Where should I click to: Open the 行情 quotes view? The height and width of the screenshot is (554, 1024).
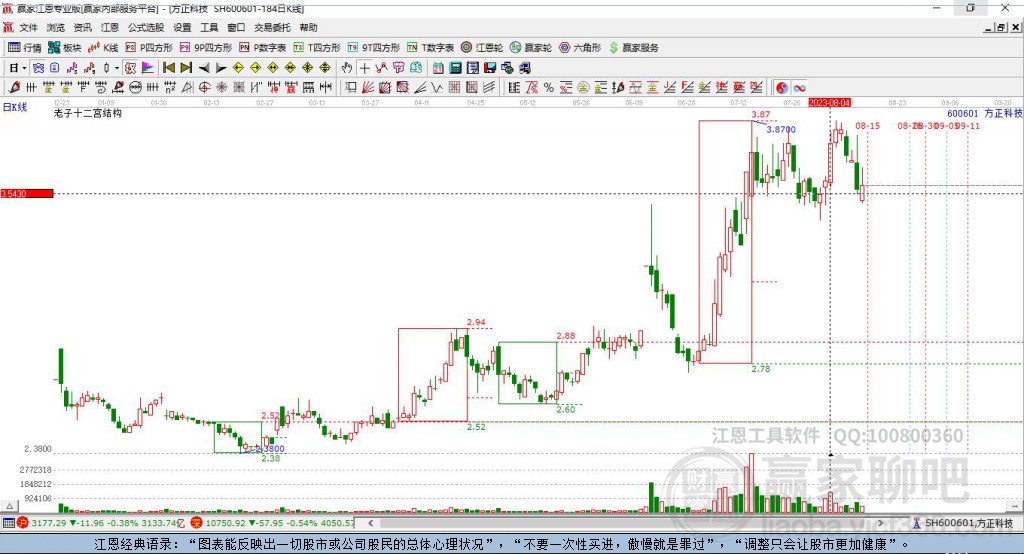pos(24,48)
